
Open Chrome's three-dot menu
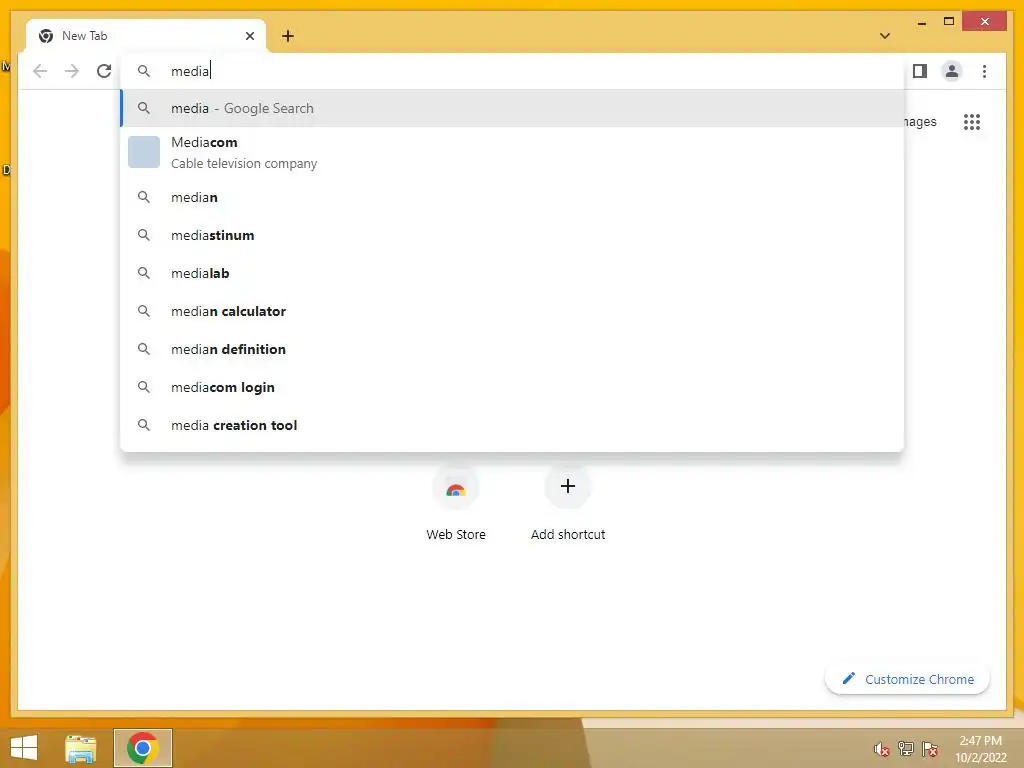pos(984,71)
